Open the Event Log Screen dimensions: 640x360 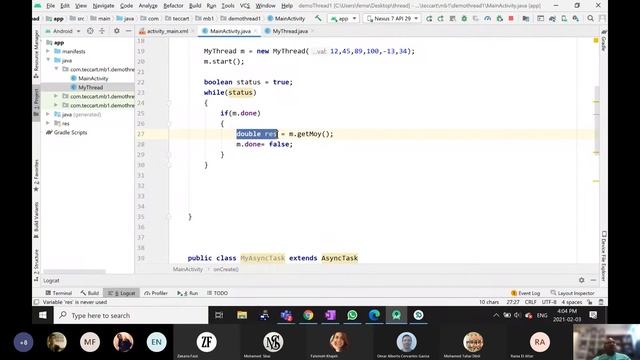(525, 293)
